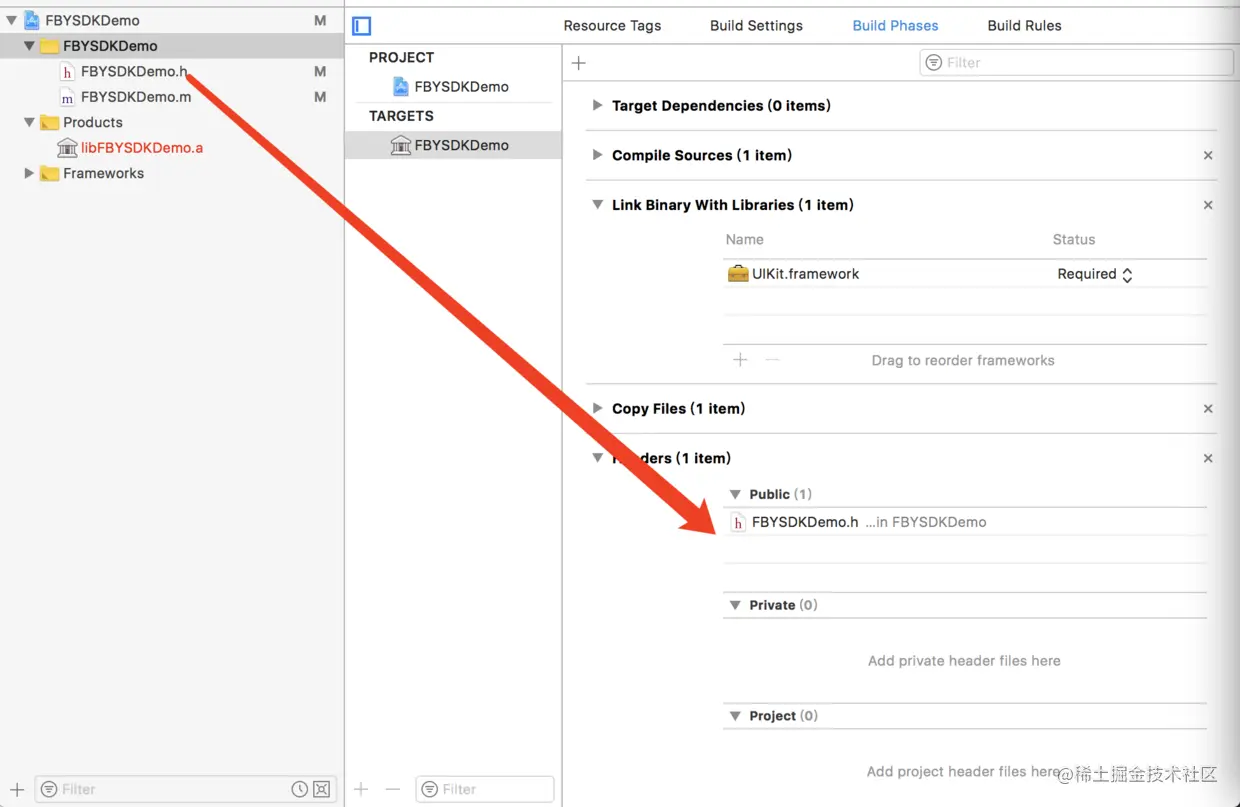
Task: Click FBYSDKDemo.m file type icon
Action: coord(67,98)
